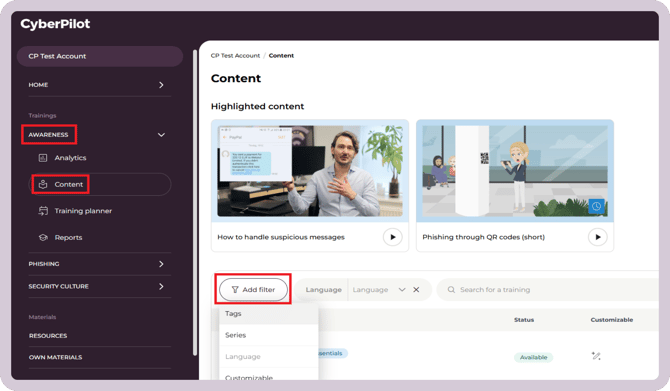This screenshot has height=391, width=670.
Task: Play Phishing through QR codes (short)
Action: pos(598,237)
